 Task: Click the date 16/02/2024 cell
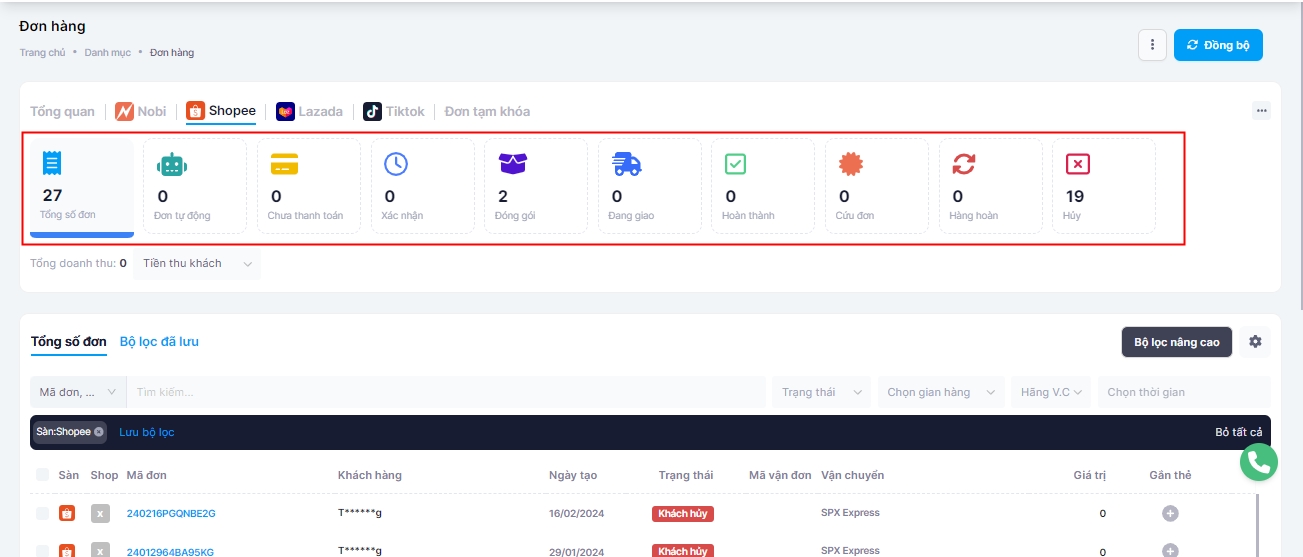(577, 513)
